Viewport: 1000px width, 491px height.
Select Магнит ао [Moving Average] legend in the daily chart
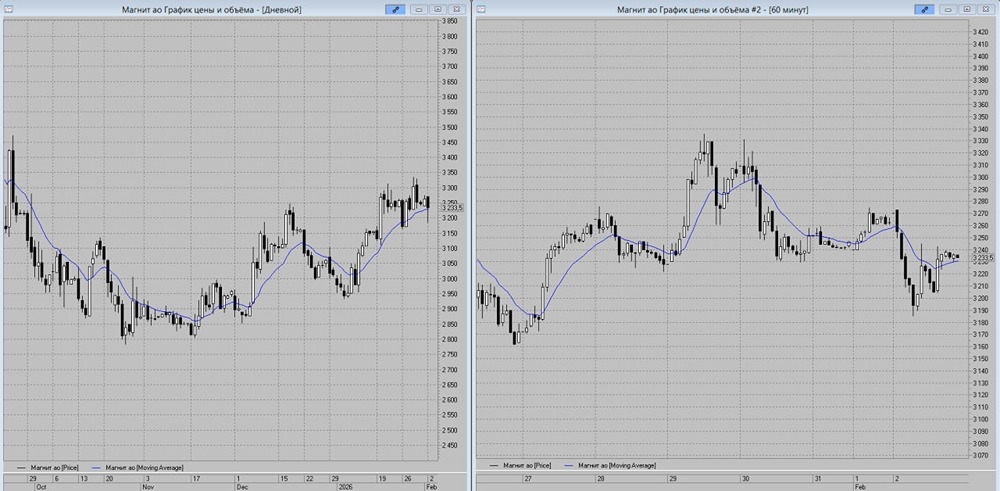138,467
